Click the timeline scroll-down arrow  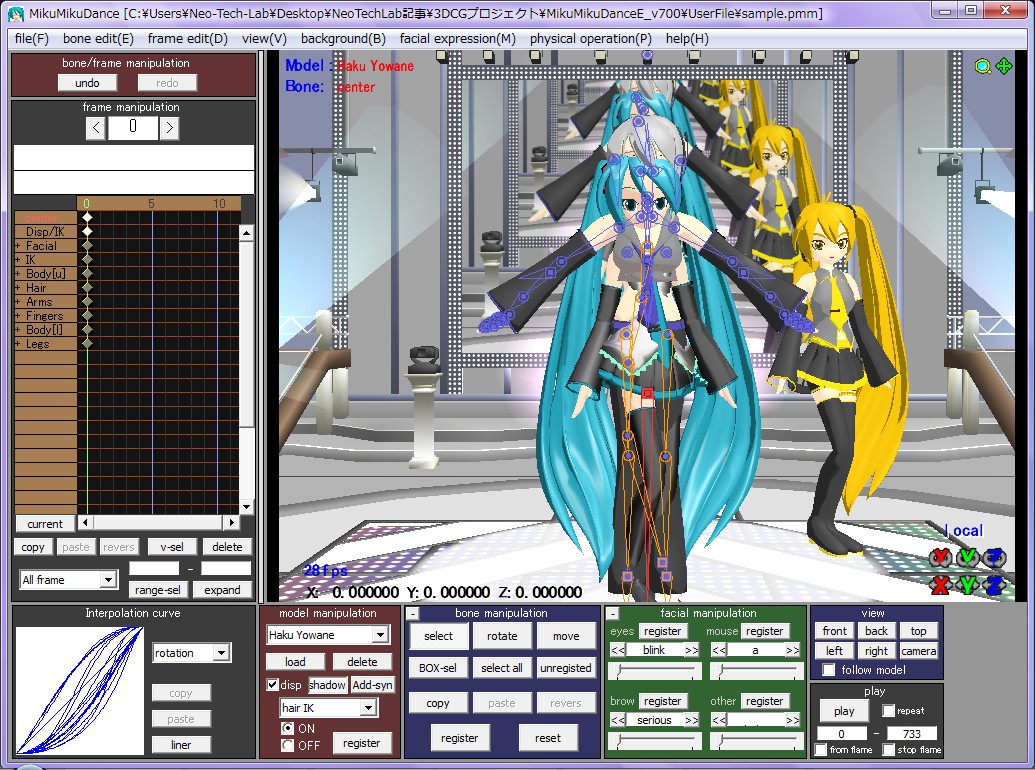coord(246,507)
